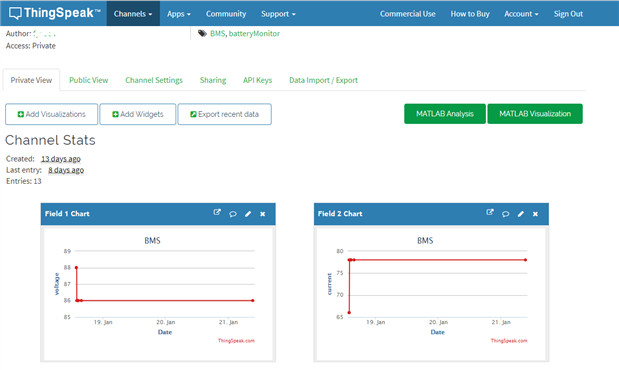Image resolution: width=619 pixels, height=370 pixels.
Task: Click the current axis label
Action: click(329, 284)
